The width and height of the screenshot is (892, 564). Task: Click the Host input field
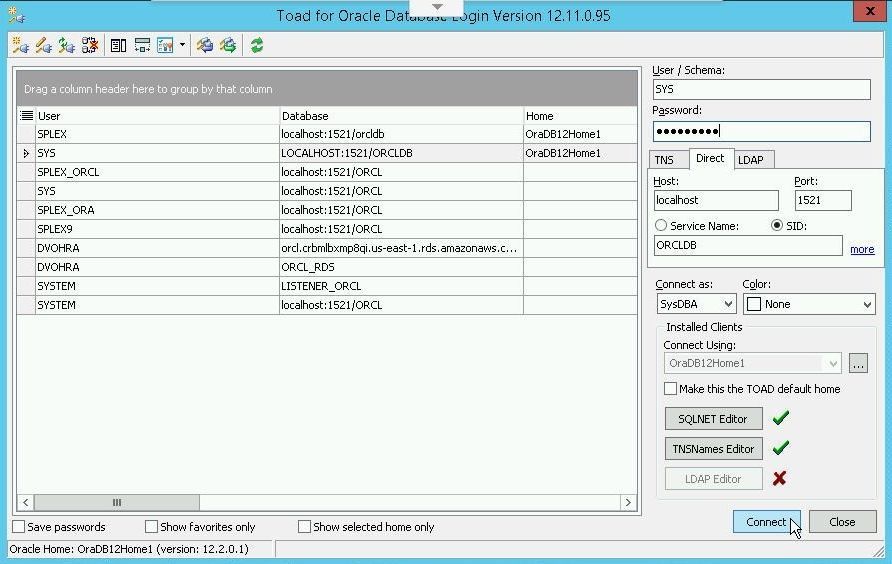(716, 200)
